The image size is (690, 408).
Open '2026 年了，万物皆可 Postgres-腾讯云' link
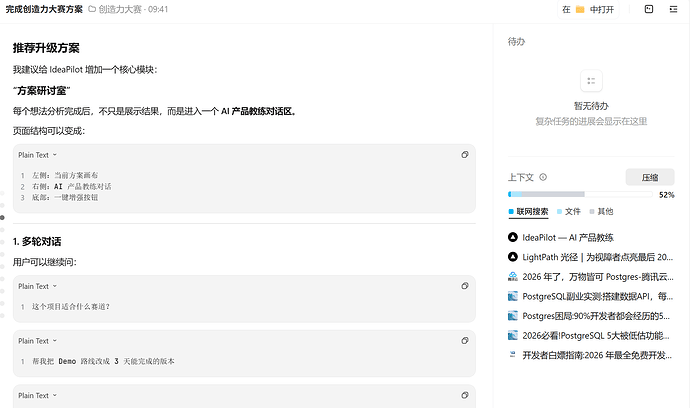click(x=598, y=277)
